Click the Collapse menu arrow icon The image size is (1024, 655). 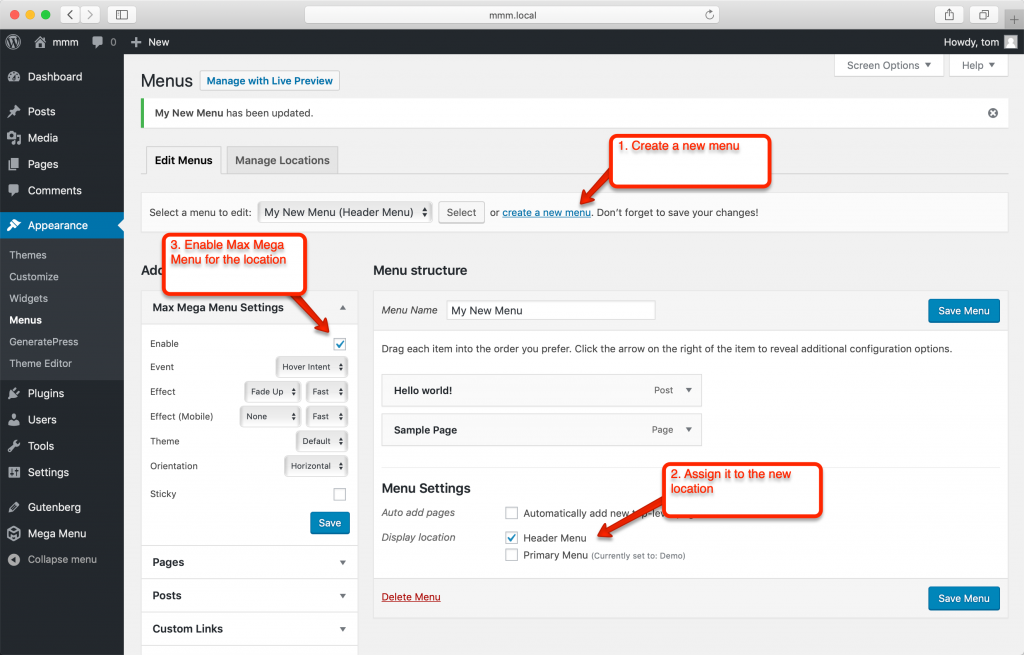pyautogui.click(x=13, y=559)
